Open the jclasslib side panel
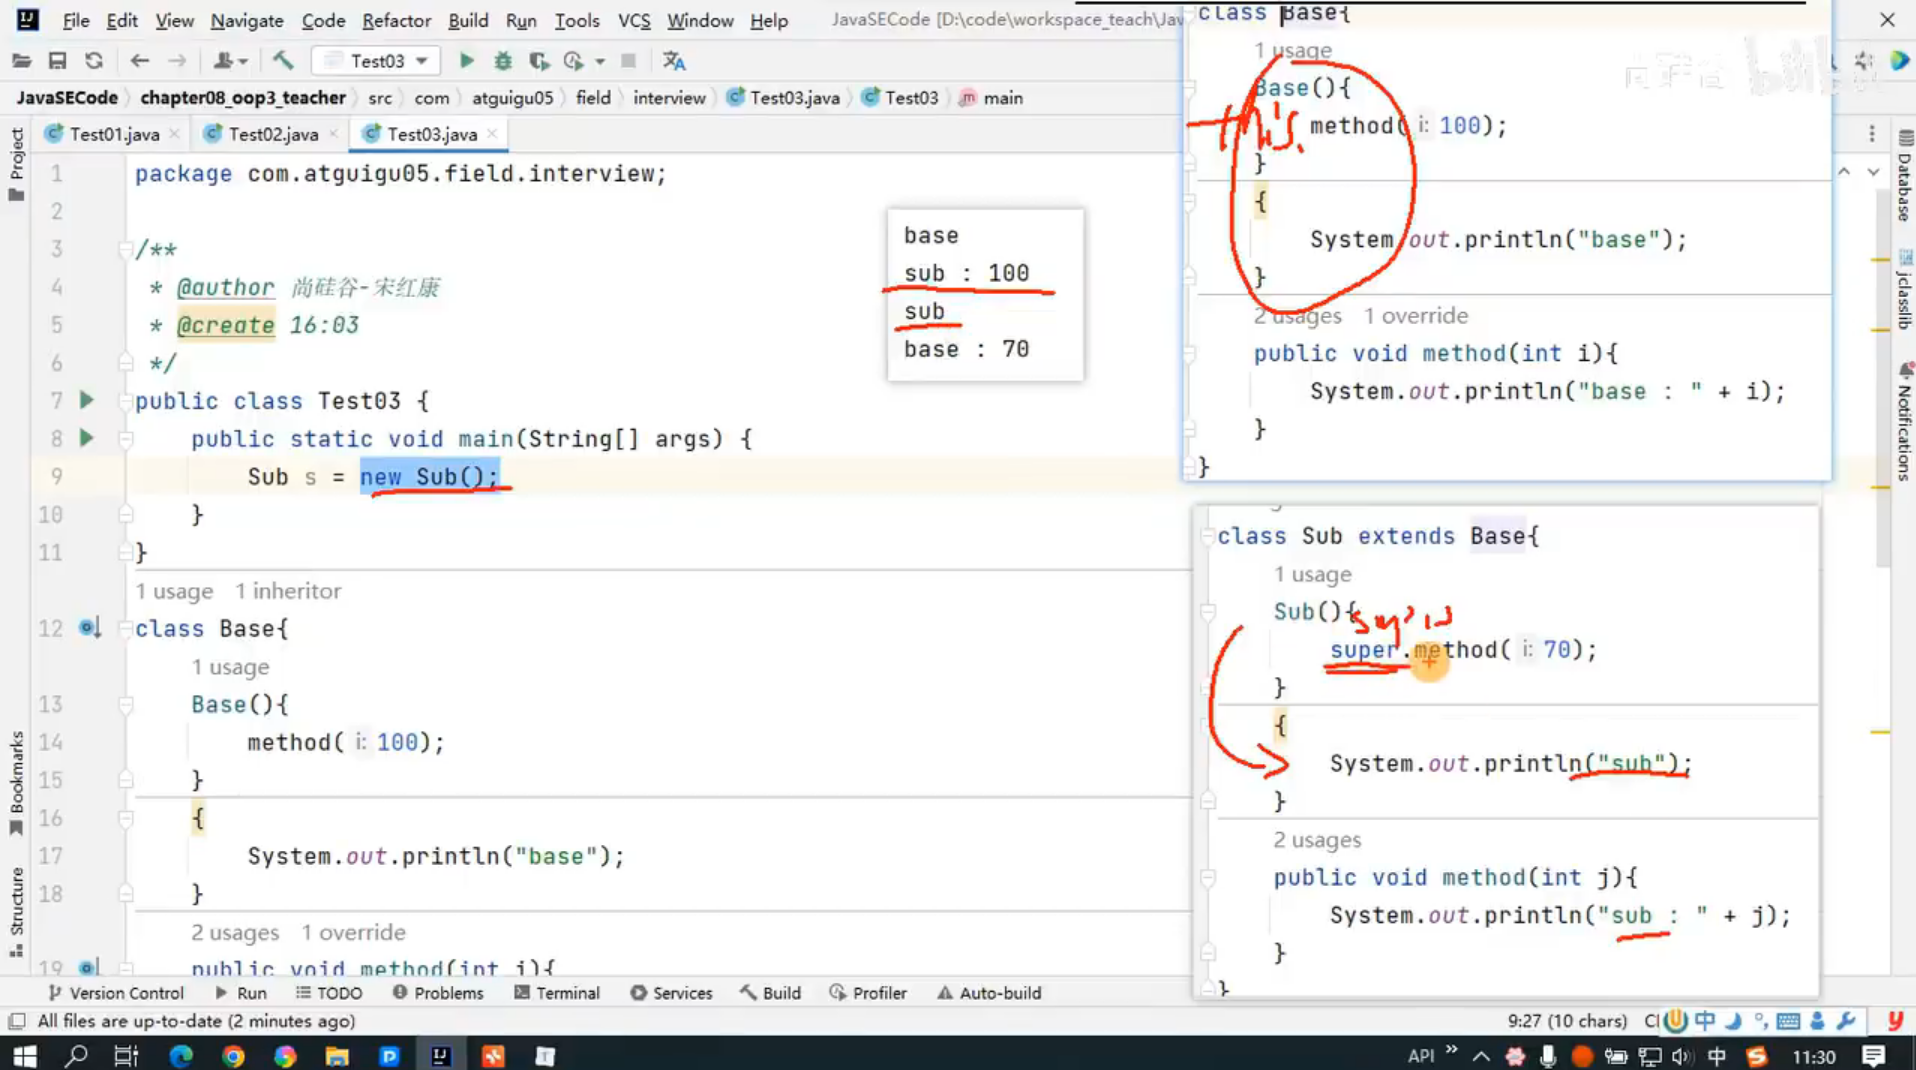The height and width of the screenshot is (1070, 1916). point(1904,290)
